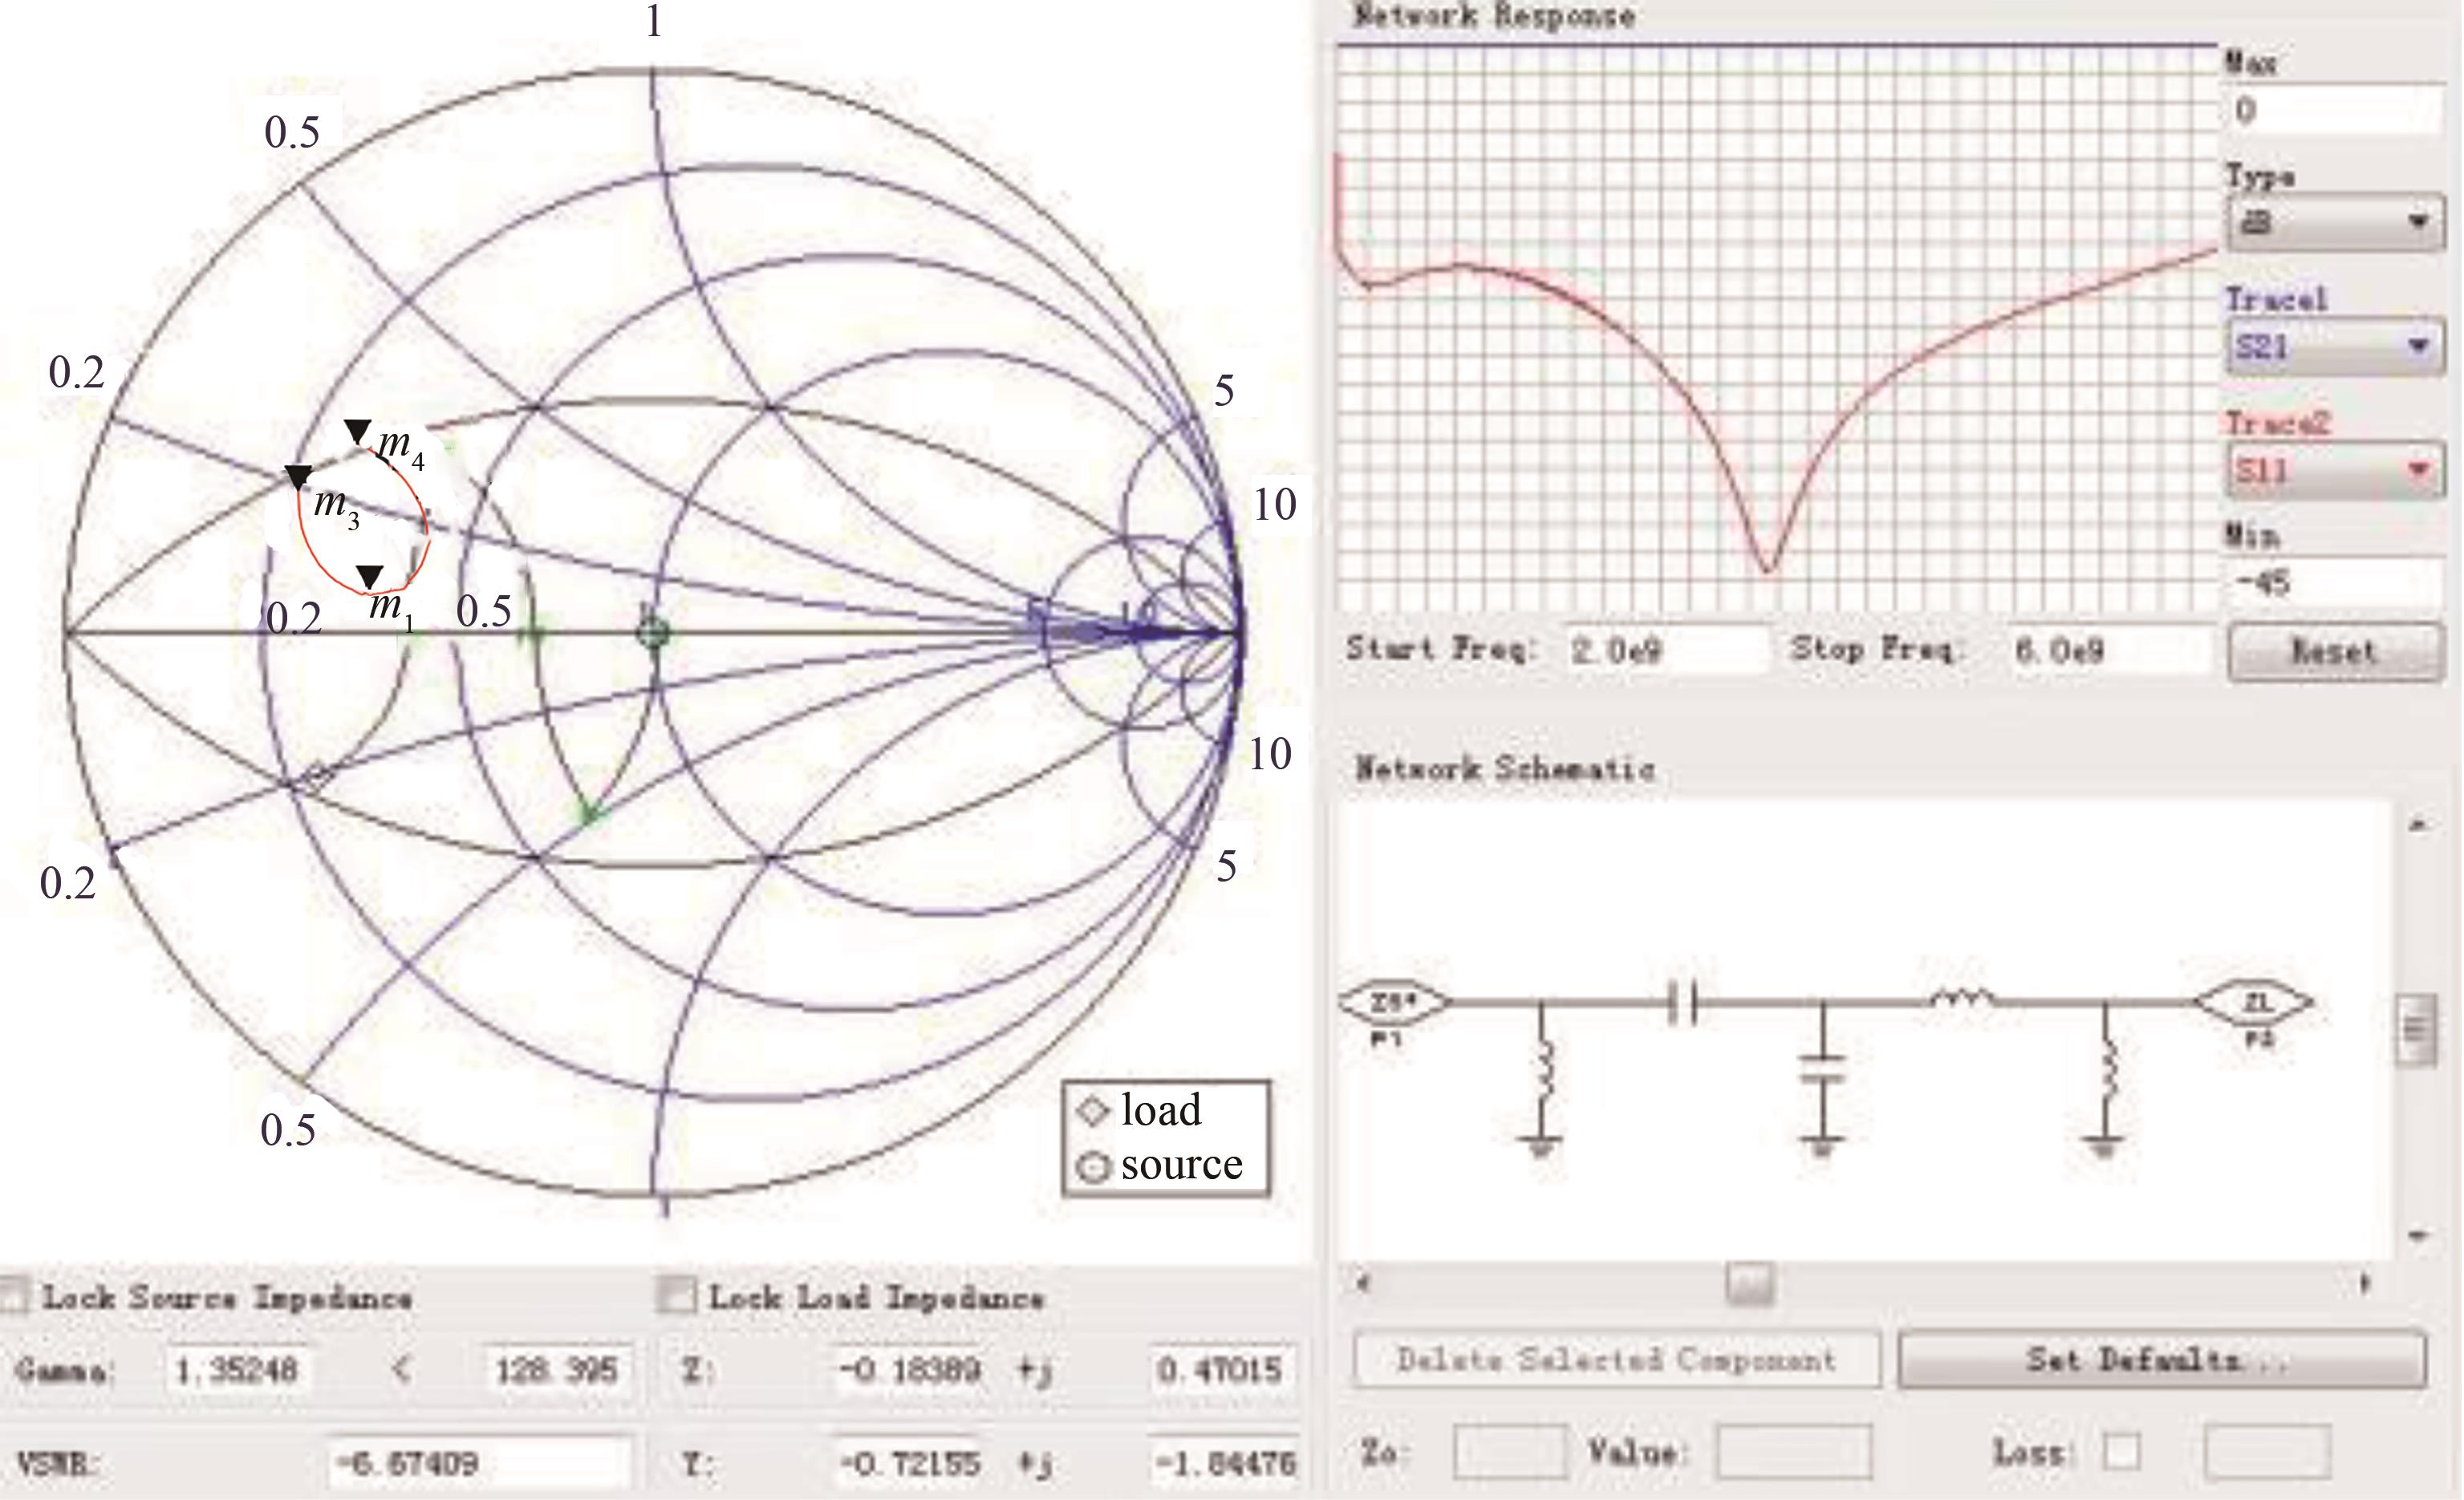Open the Trace1 S21 dropdown
The width and height of the screenshot is (2464, 1500).
(2335, 347)
